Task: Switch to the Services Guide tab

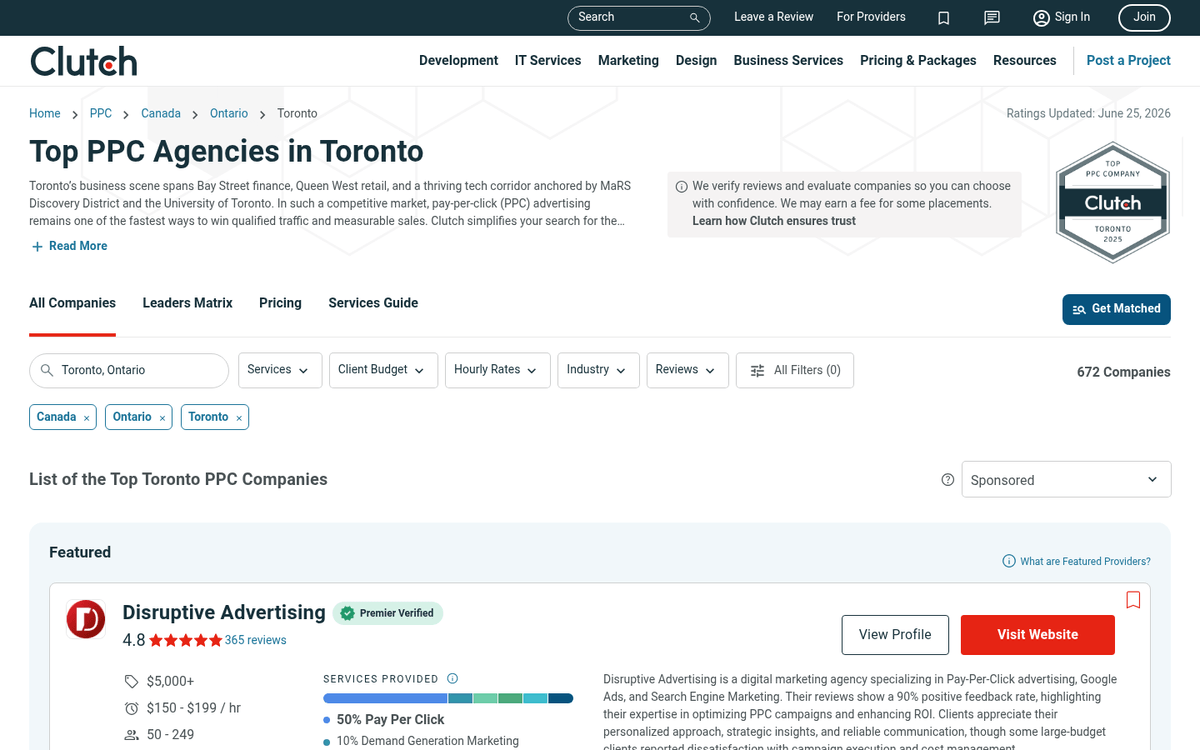Action: (373, 303)
